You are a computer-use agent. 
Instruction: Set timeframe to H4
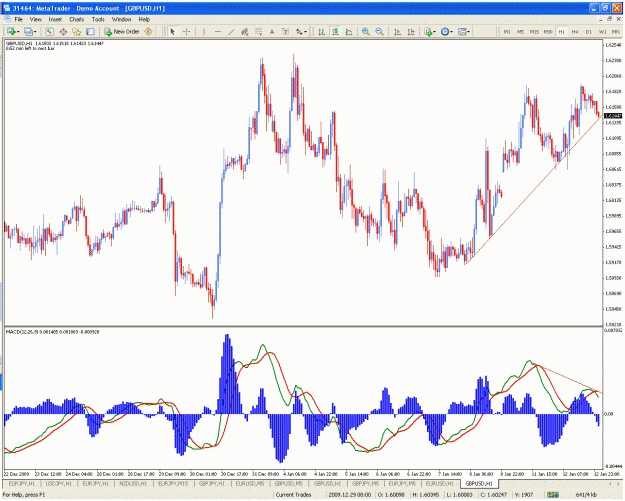click(x=575, y=31)
